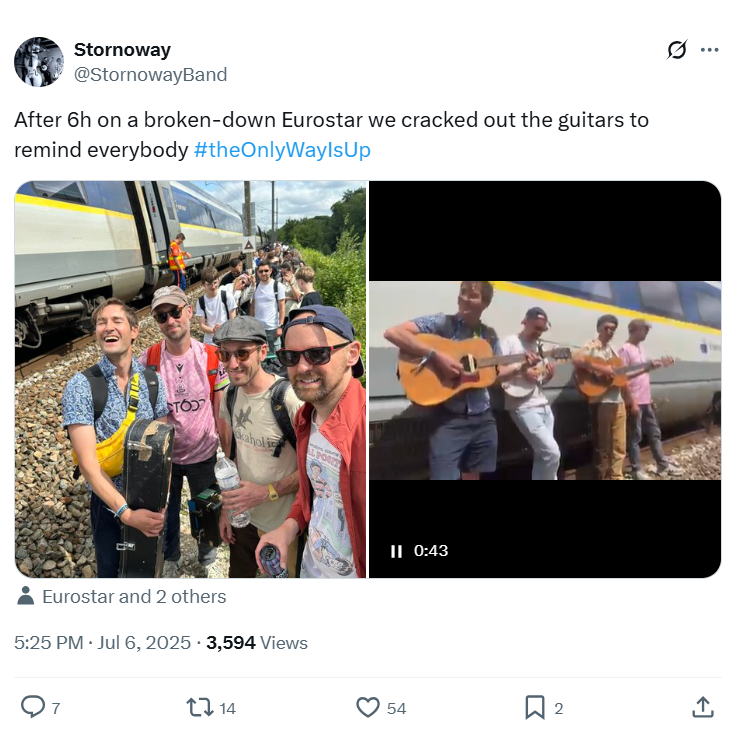Click the guitar-playing video thumbnail
This screenshot has width=736, height=731.
click(545, 379)
